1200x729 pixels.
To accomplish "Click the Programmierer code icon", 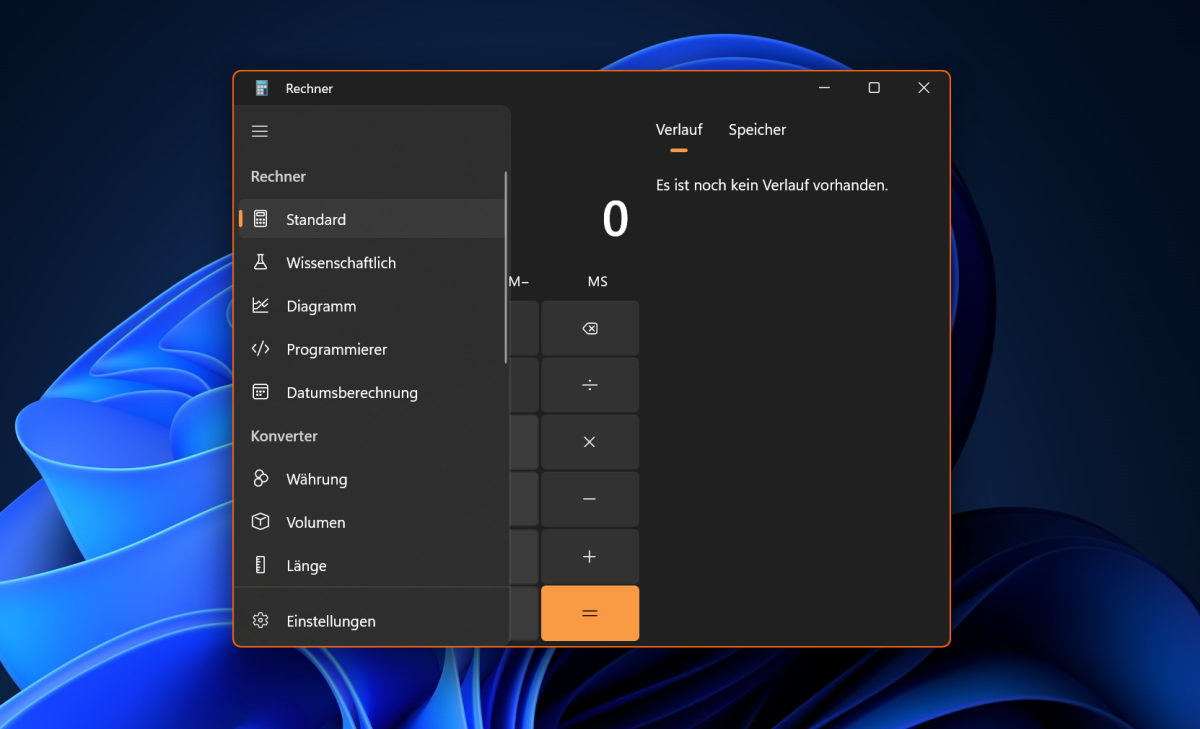I will pyautogui.click(x=260, y=349).
